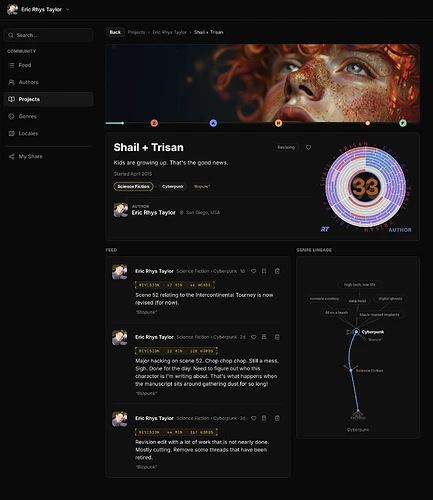
Task: Delete the Scene 52 Intercontinental Tourney post
Action: click(x=277, y=271)
